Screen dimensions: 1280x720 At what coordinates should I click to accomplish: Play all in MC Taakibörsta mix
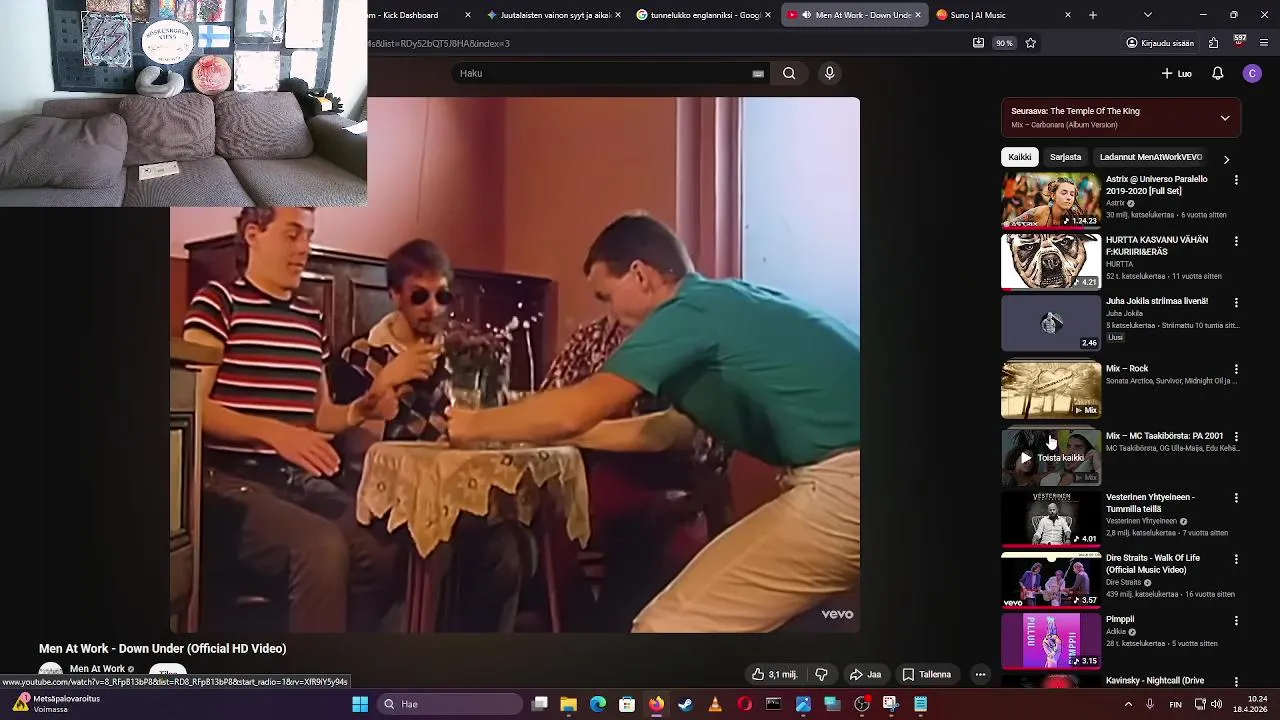(1051, 458)
